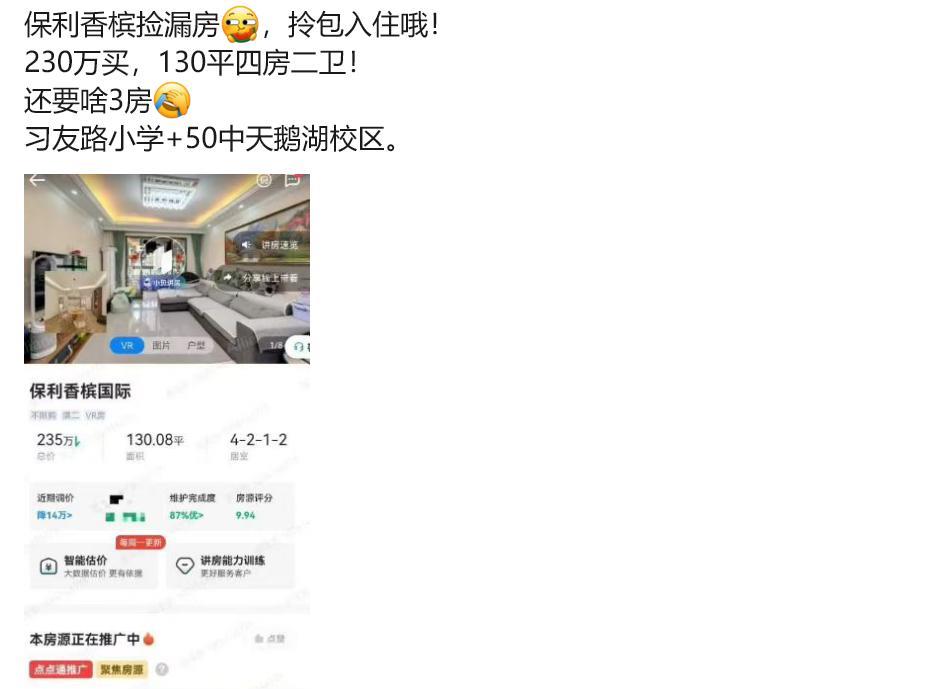927x689 pixels.
Task: Tap the thumbs-up 点赞 icon
Action: coord(259,639)
